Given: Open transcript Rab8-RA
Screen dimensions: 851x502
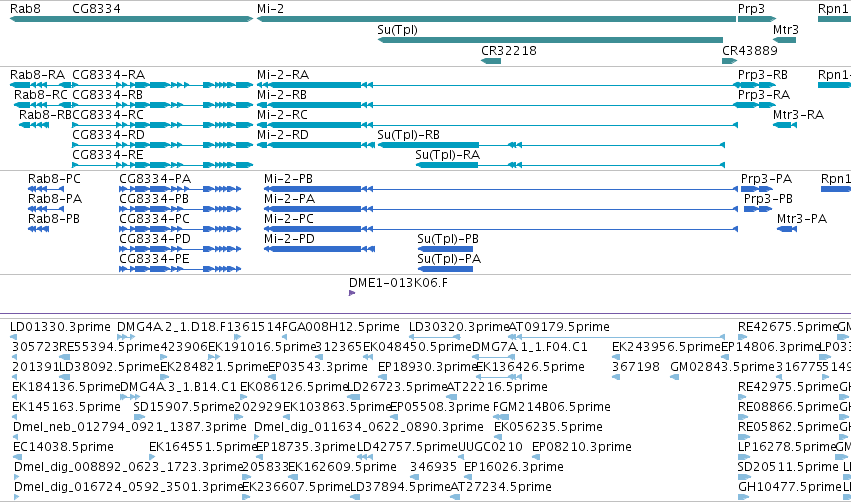Looking at the screenshot, I should click(x=41, y=85).
